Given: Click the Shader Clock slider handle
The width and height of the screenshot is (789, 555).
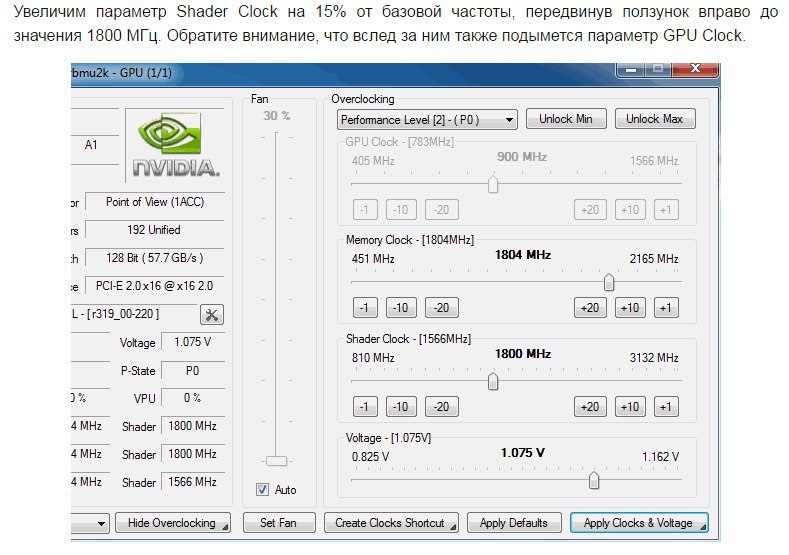Looking at the screenshot, I should pos(493,382).
